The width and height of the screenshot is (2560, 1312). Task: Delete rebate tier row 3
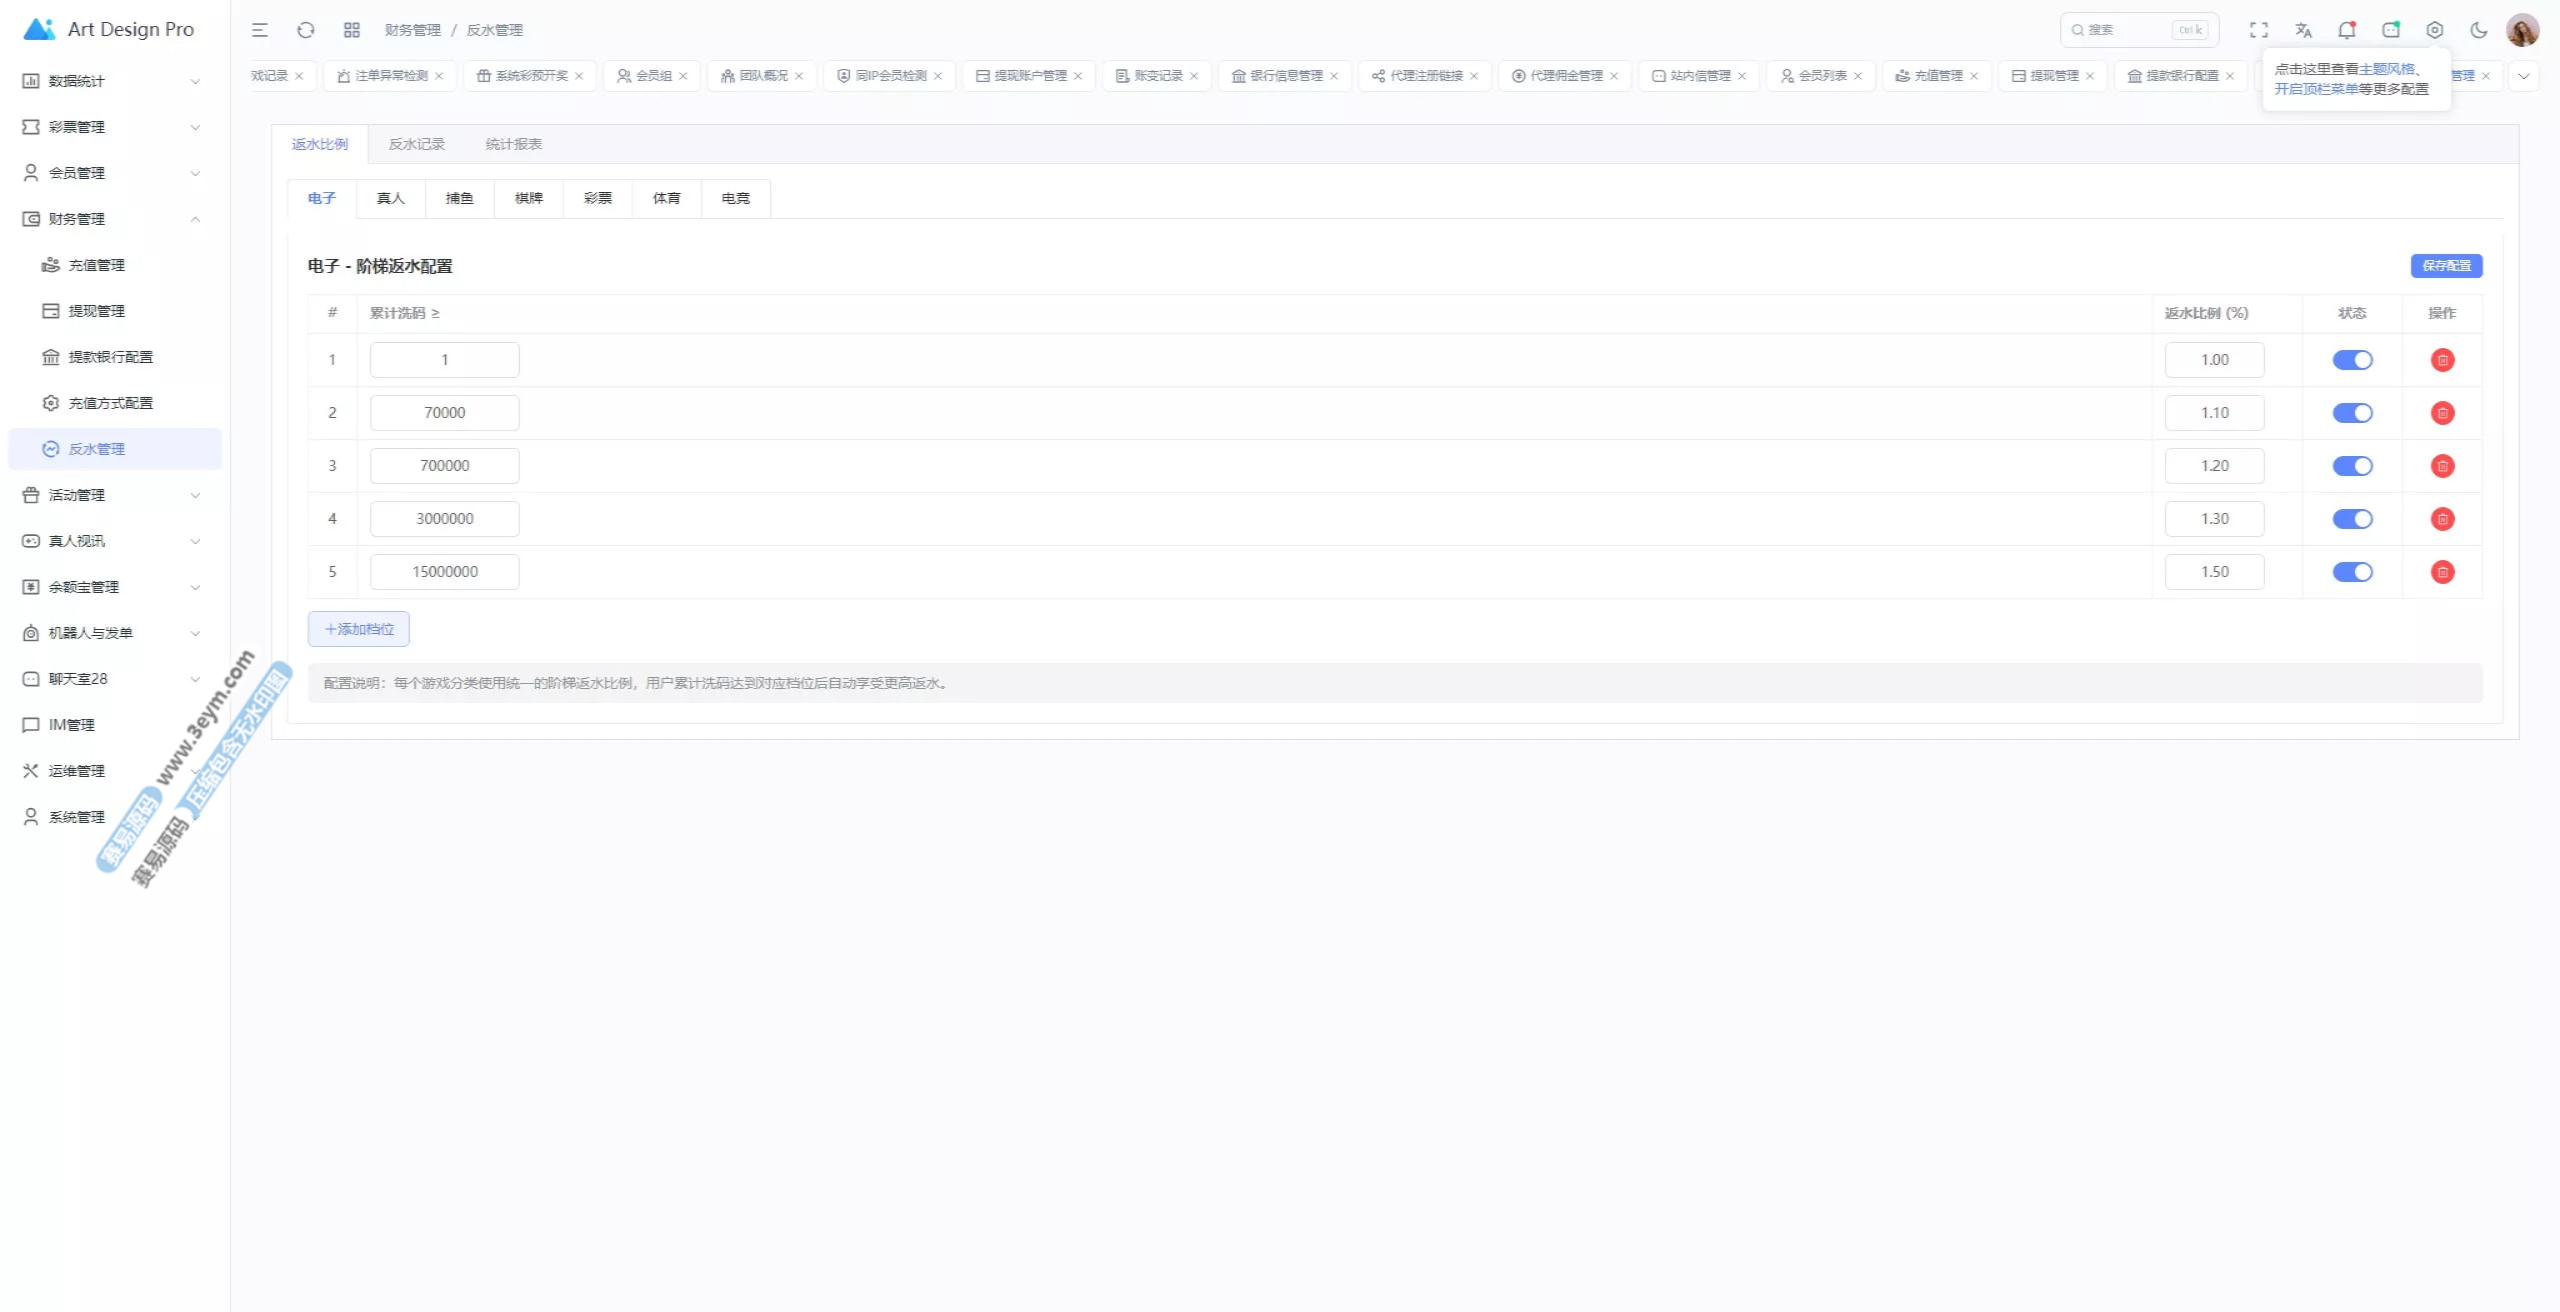(x=2442, y=466)
